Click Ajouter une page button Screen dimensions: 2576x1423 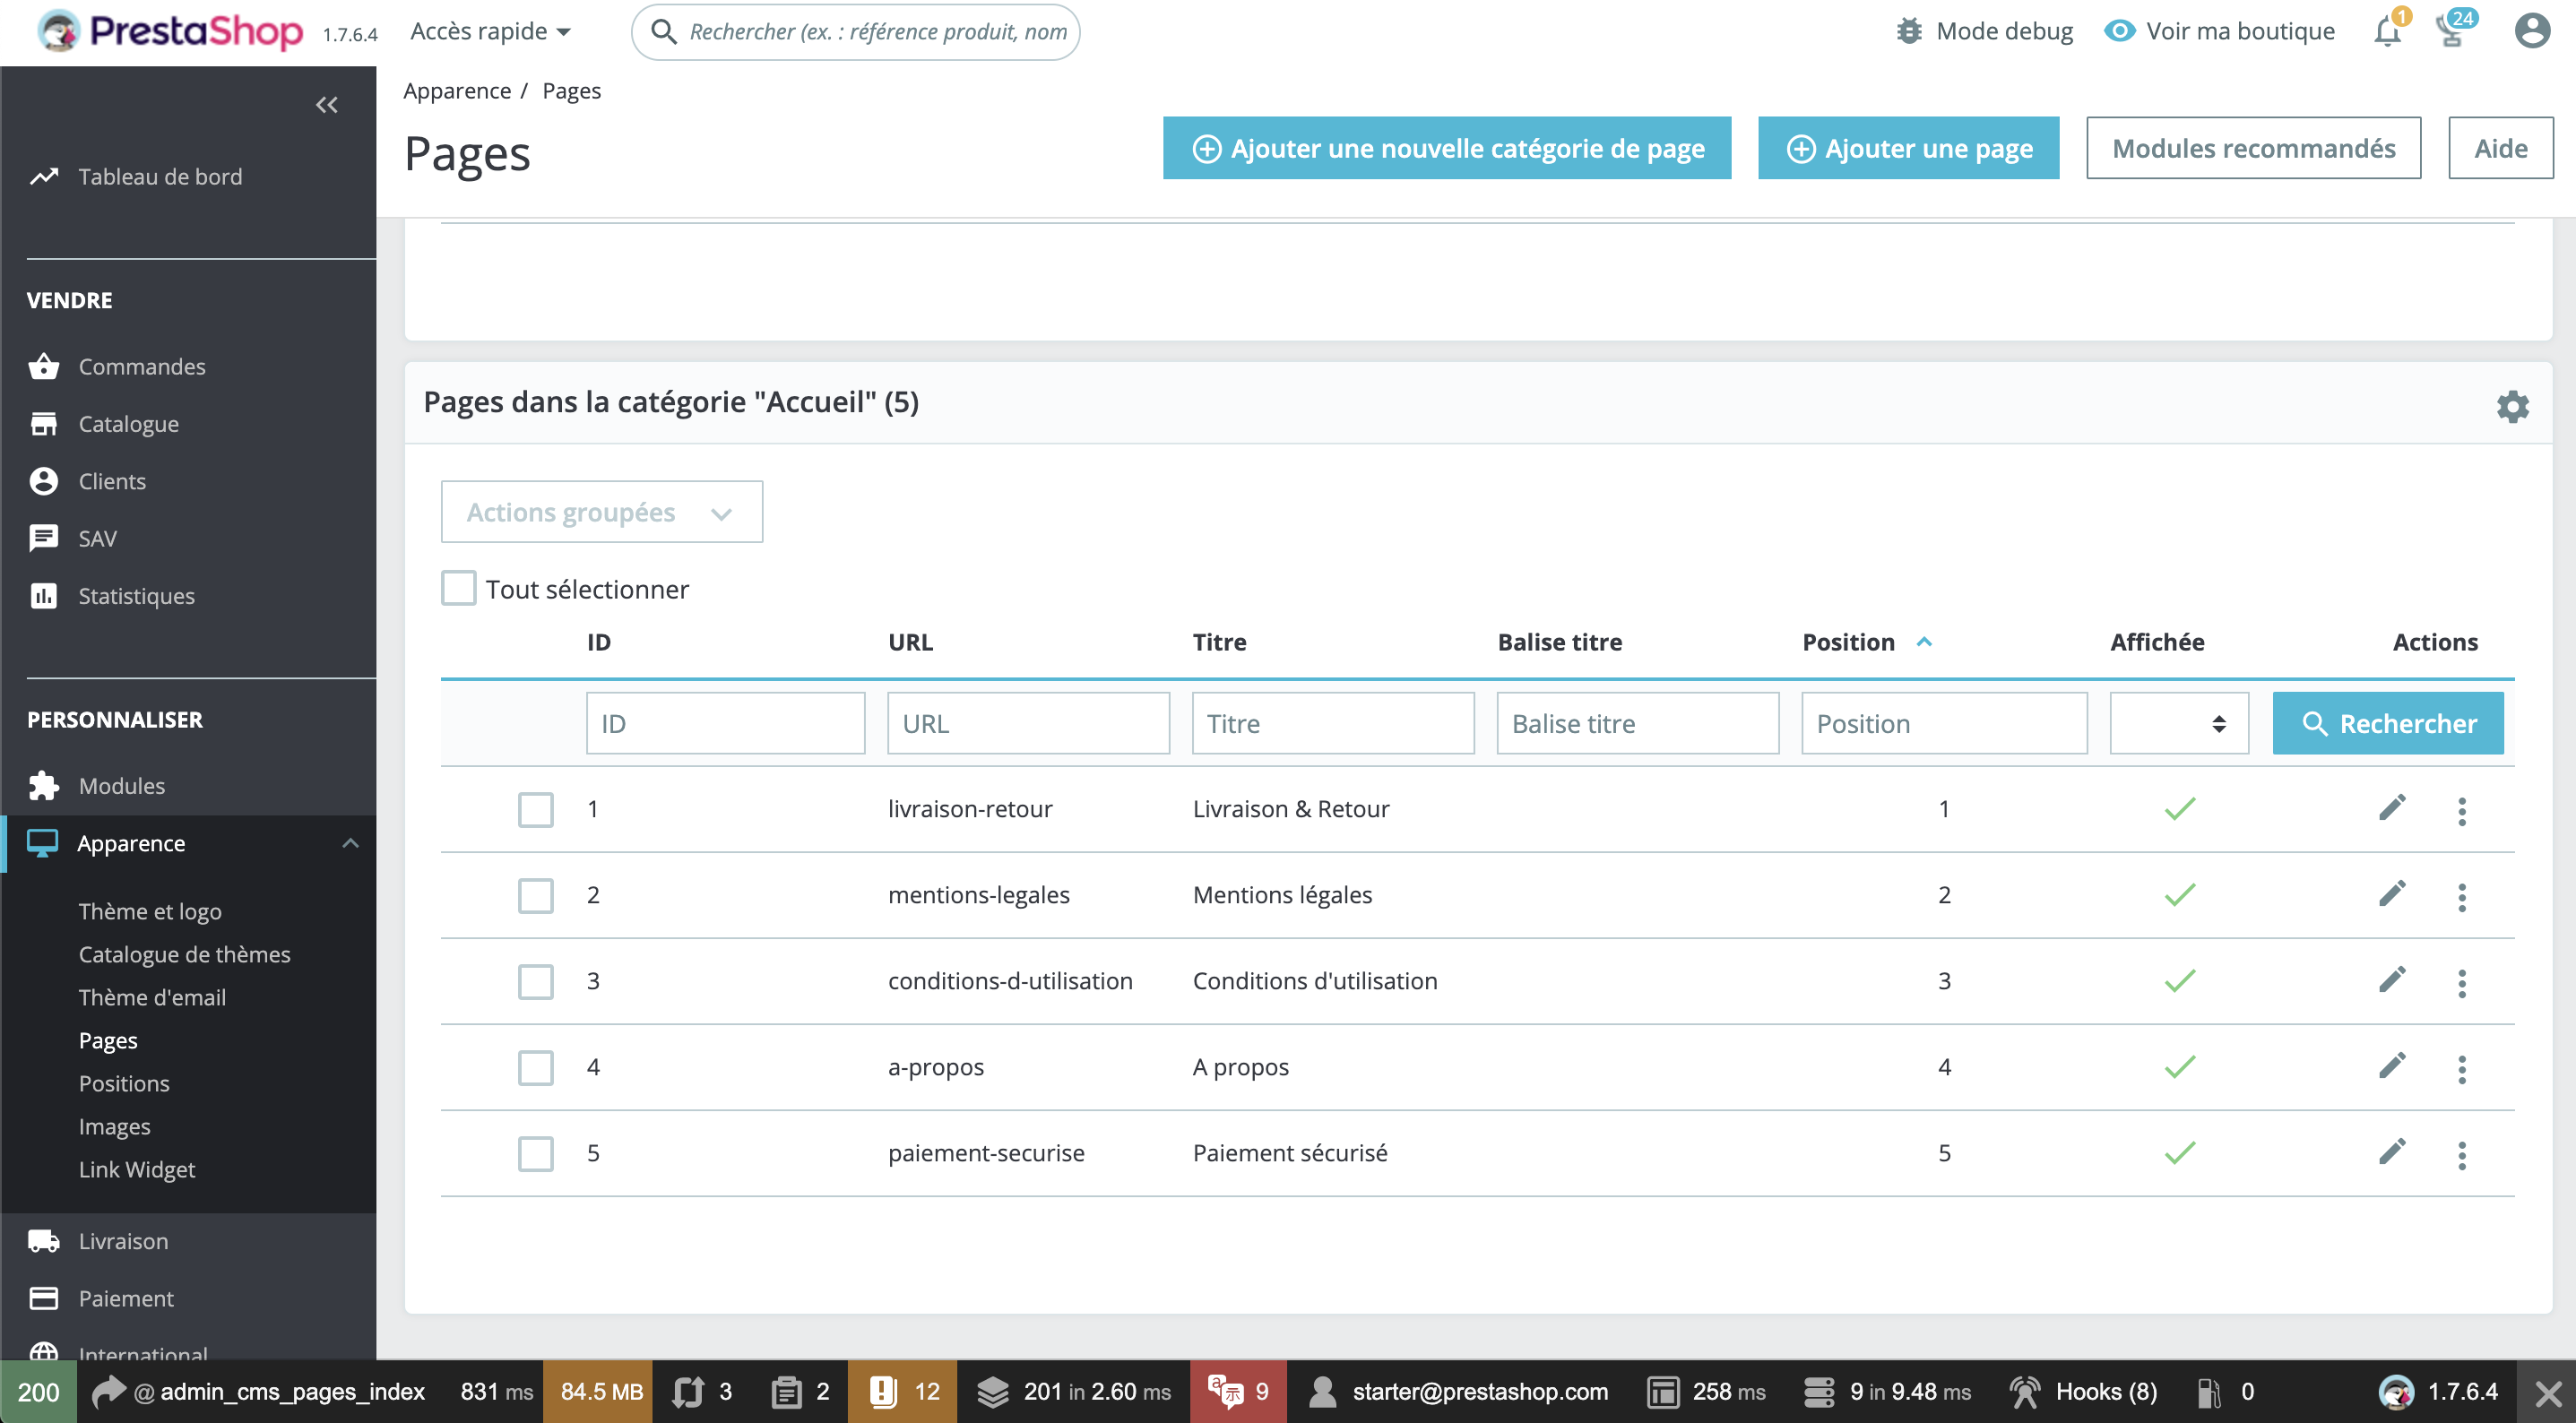[x=1908, y=148]
